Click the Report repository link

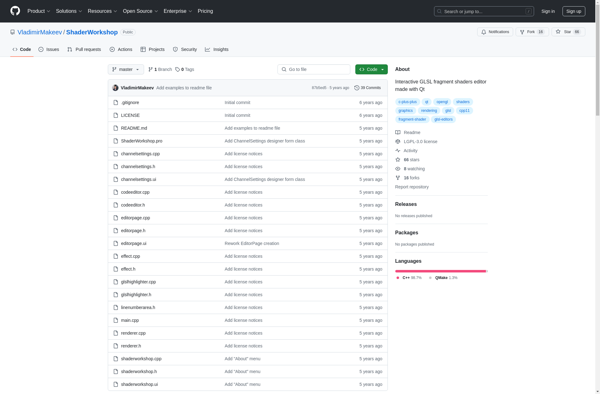coord(412,187)
